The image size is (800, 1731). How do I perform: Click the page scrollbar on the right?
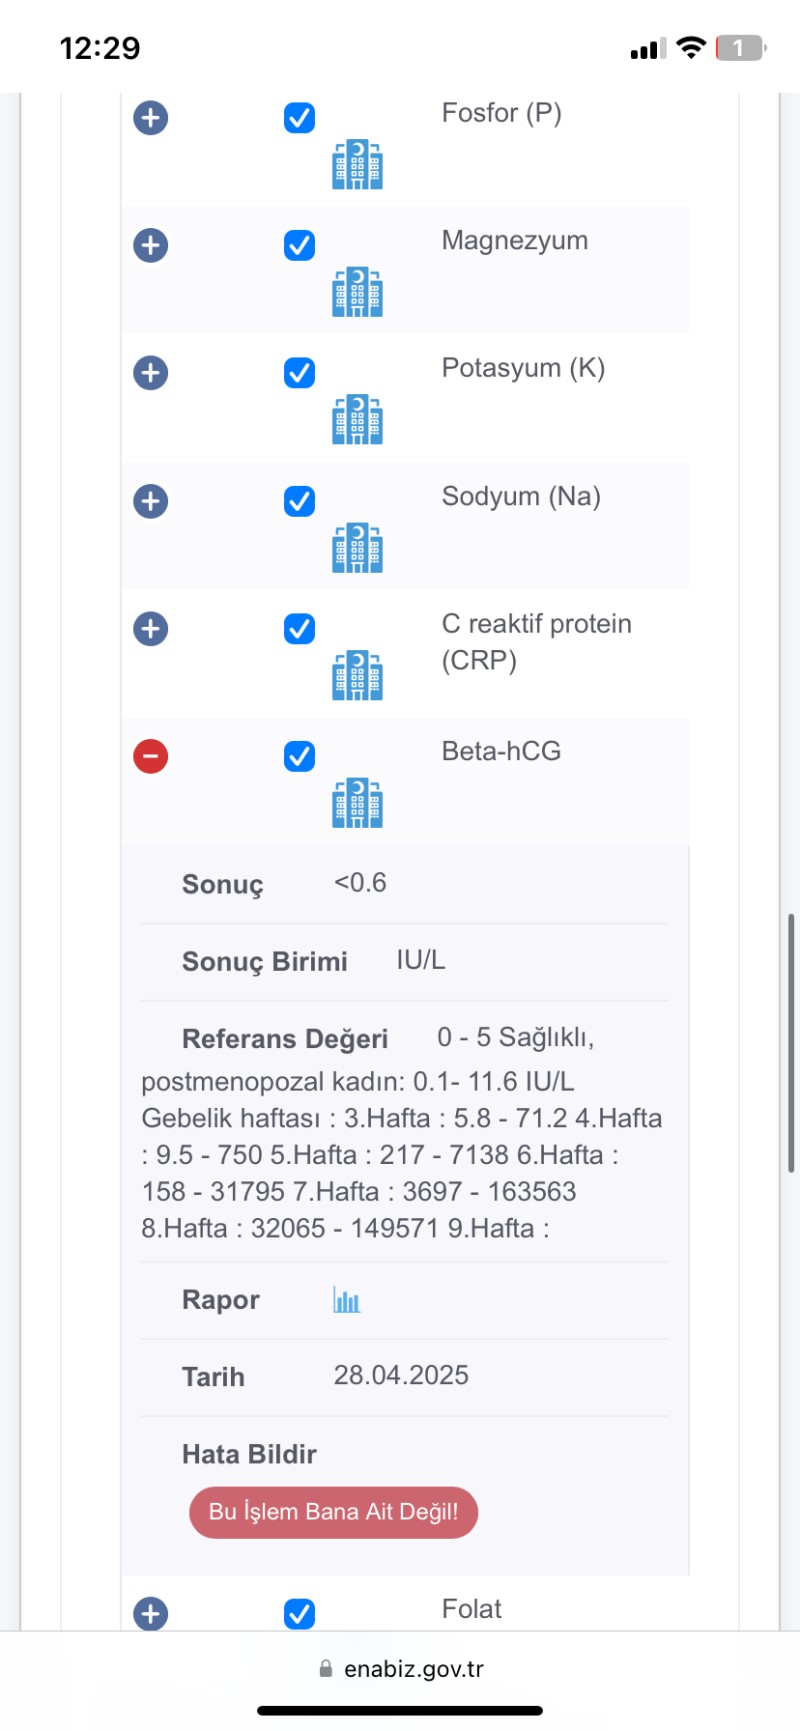coord(791,1042)
